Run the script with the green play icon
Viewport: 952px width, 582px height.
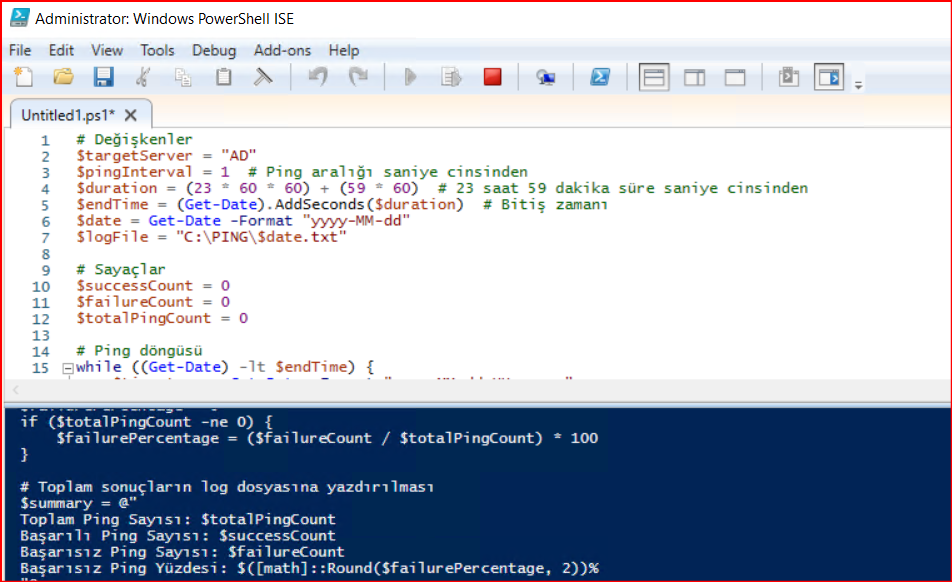[410, 77]
